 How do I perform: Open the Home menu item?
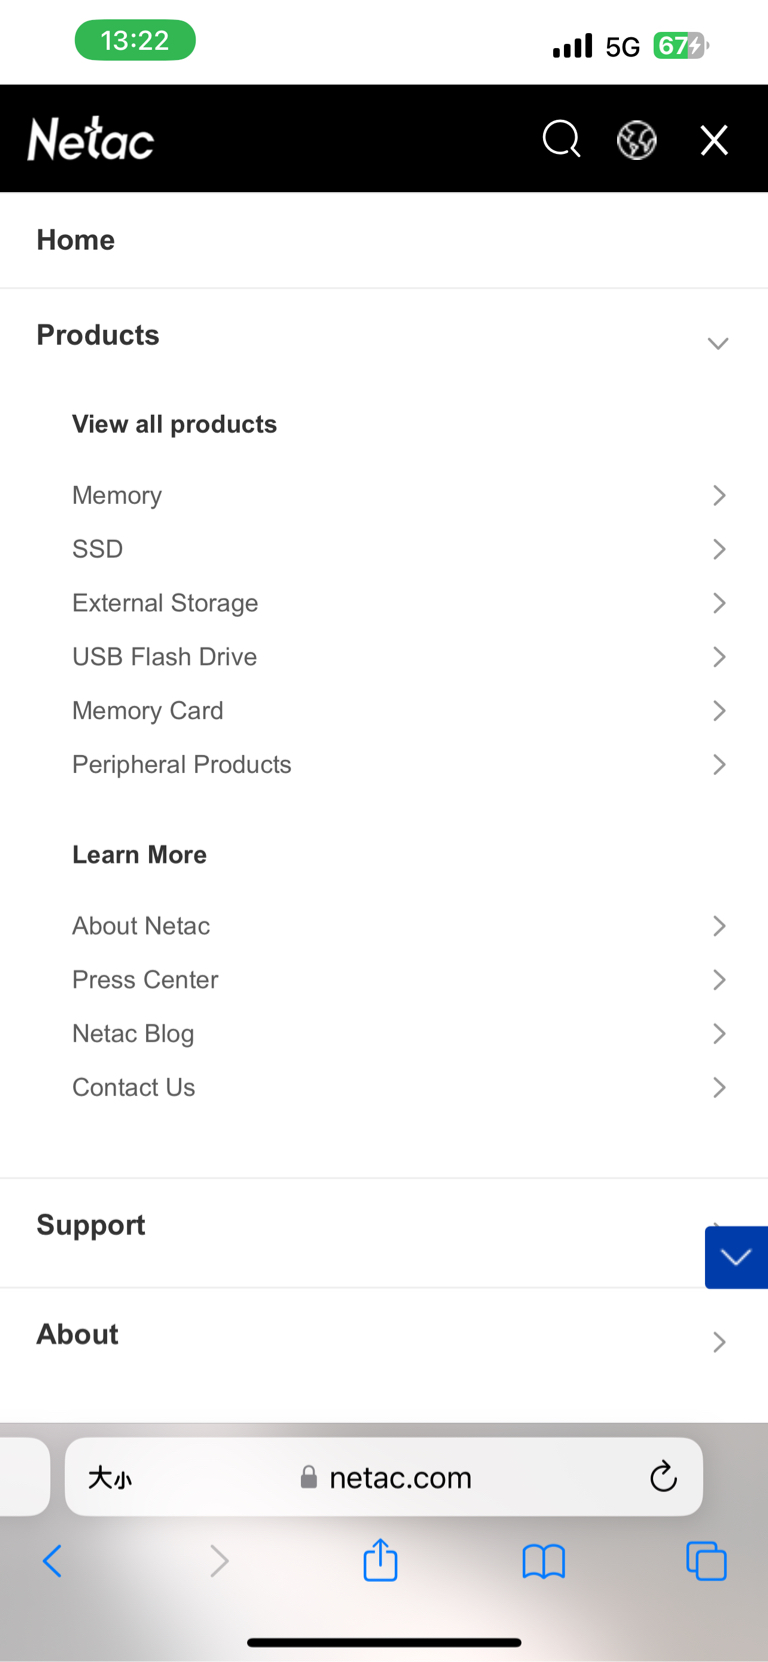pyautogui.click(x=76, y=240)
